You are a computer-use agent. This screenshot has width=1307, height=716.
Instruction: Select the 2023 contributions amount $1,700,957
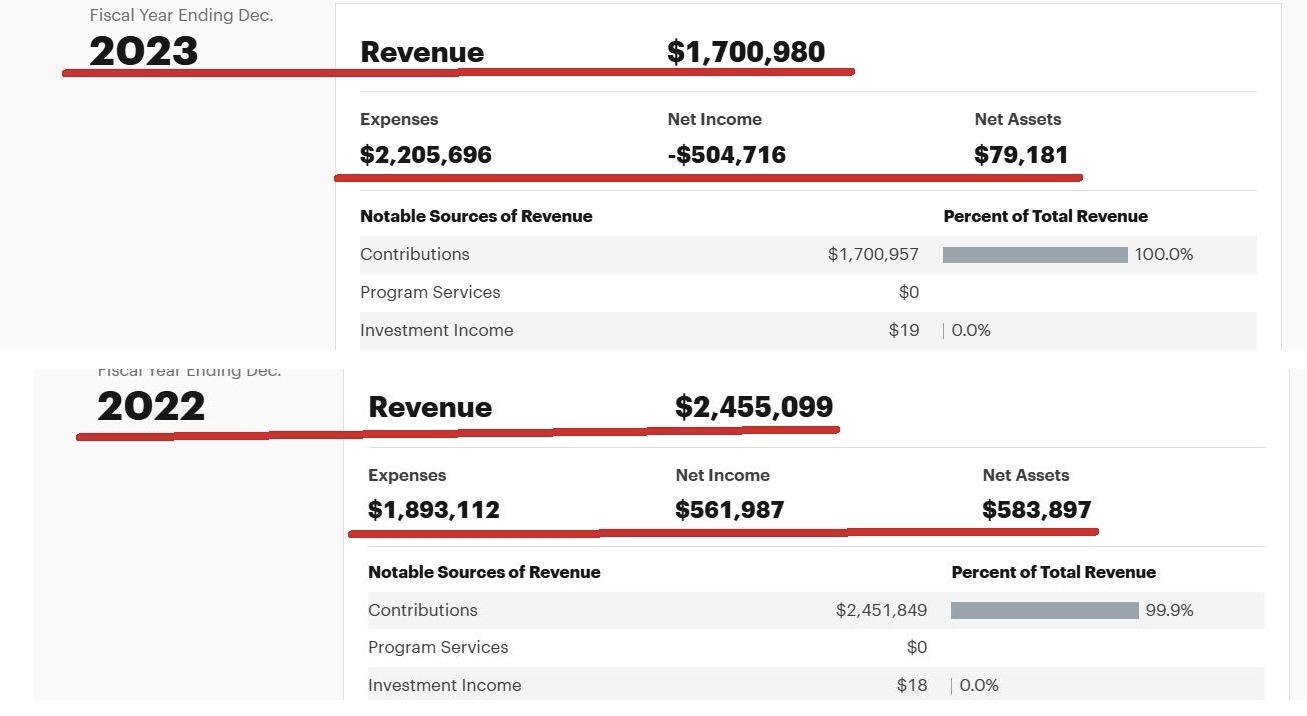tap(873, 254)
